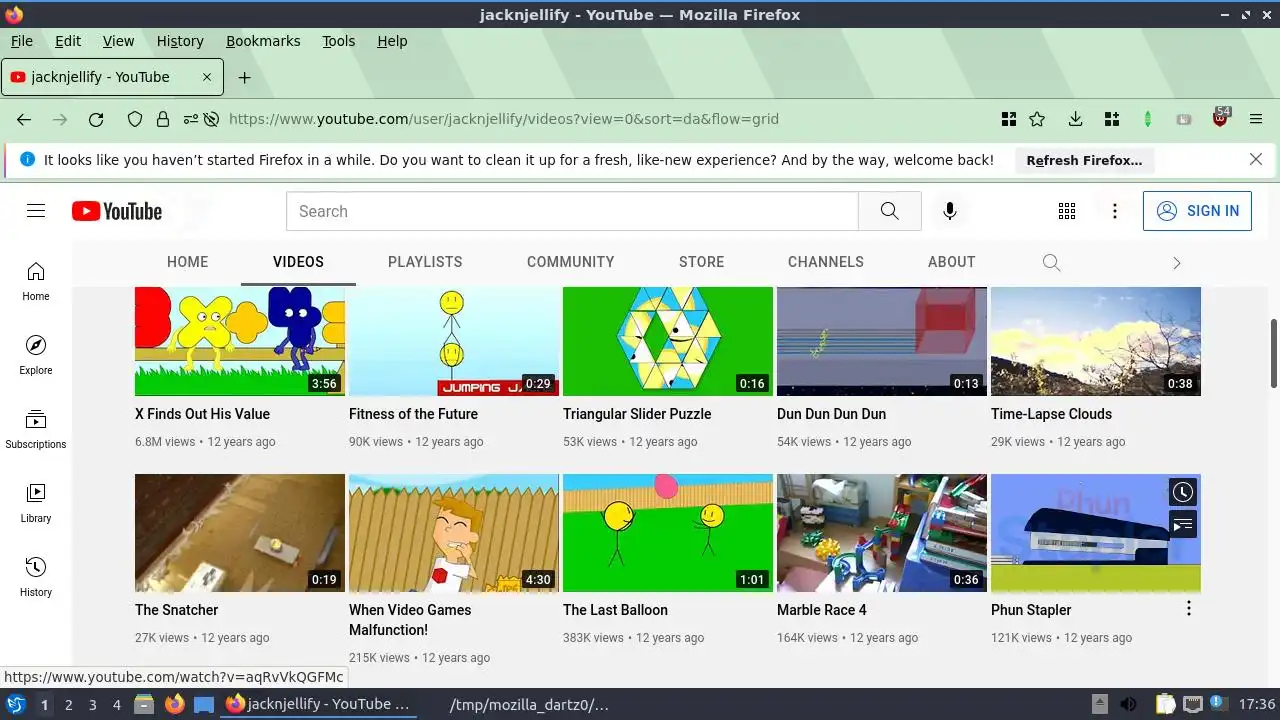Click the YouTube logo
Image resolution: width=1280 pixels, height=720 pixels.
117,211
